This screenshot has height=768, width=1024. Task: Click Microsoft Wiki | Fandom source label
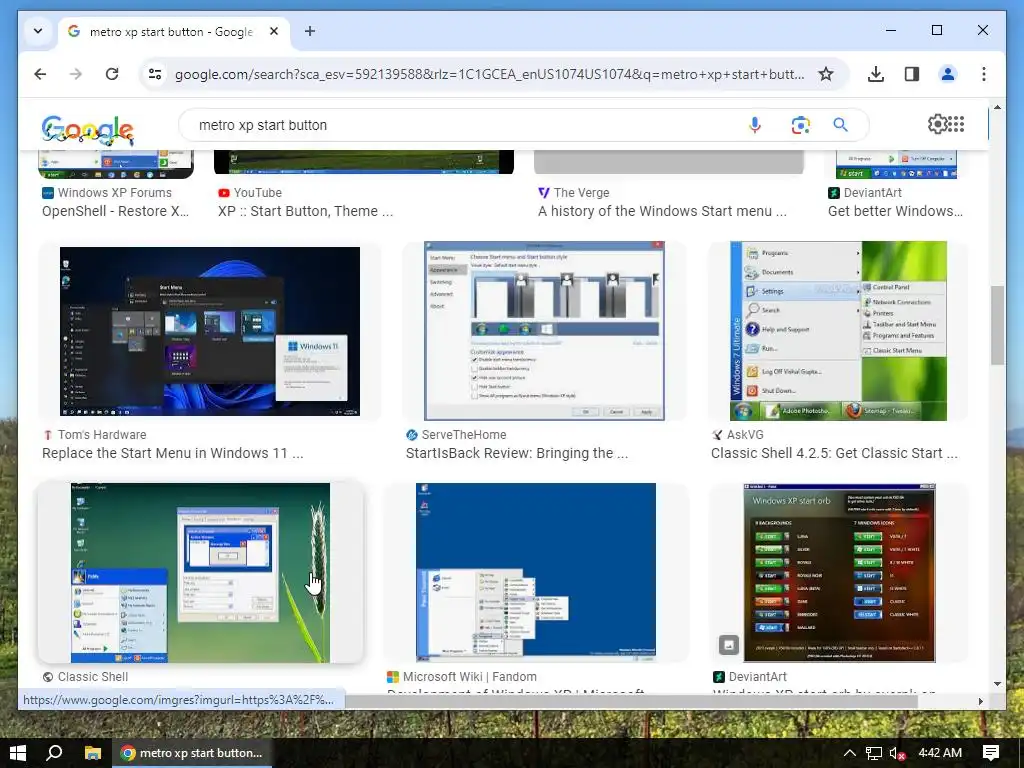click(x=470, y=677)
